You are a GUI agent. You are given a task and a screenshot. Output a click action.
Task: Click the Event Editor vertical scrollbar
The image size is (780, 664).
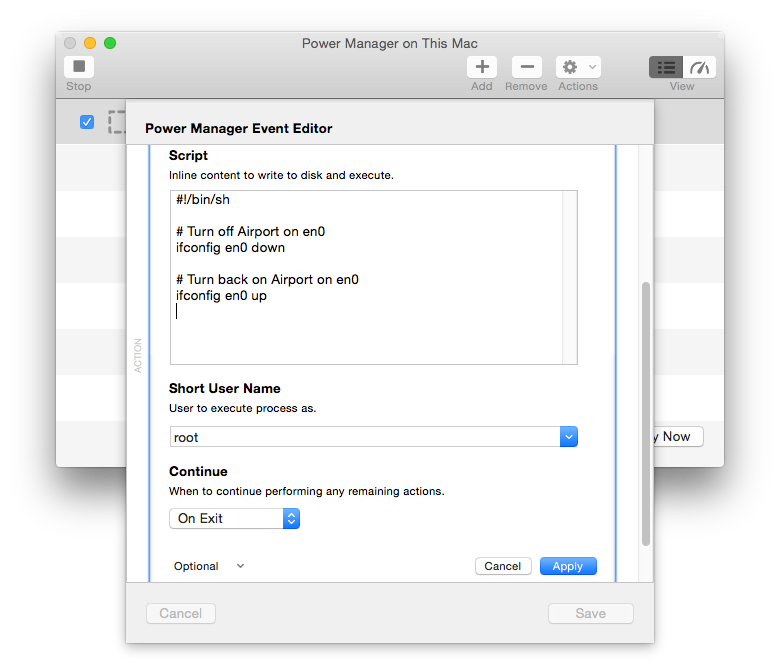(646, 414)
